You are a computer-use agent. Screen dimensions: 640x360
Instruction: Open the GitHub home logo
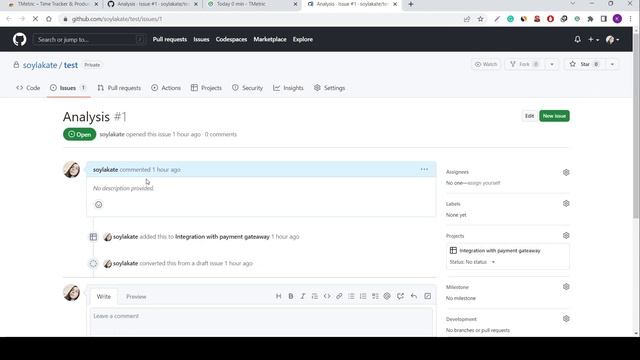[x=19, y=39]
